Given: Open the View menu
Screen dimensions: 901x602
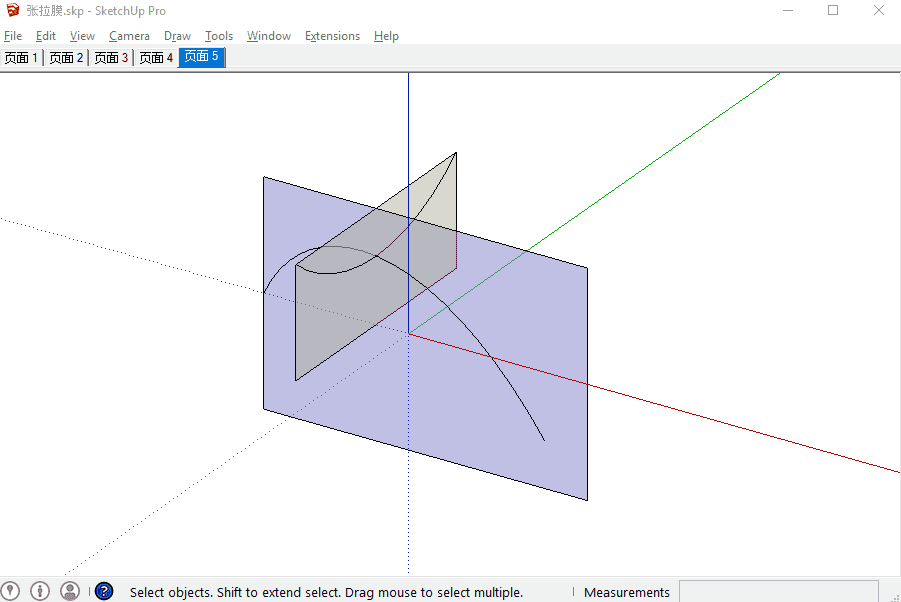Looking at the screenshot, I should [82, 36].
